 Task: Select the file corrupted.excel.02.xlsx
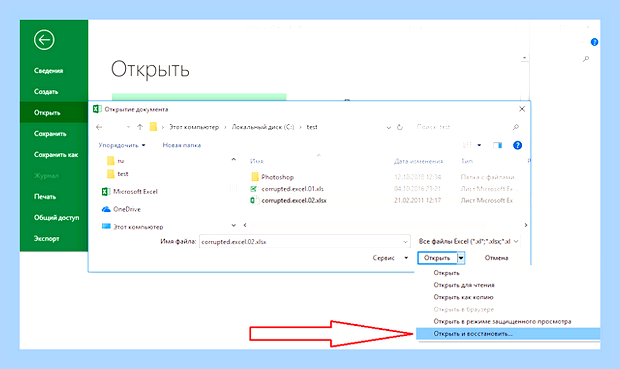point(294,201)
